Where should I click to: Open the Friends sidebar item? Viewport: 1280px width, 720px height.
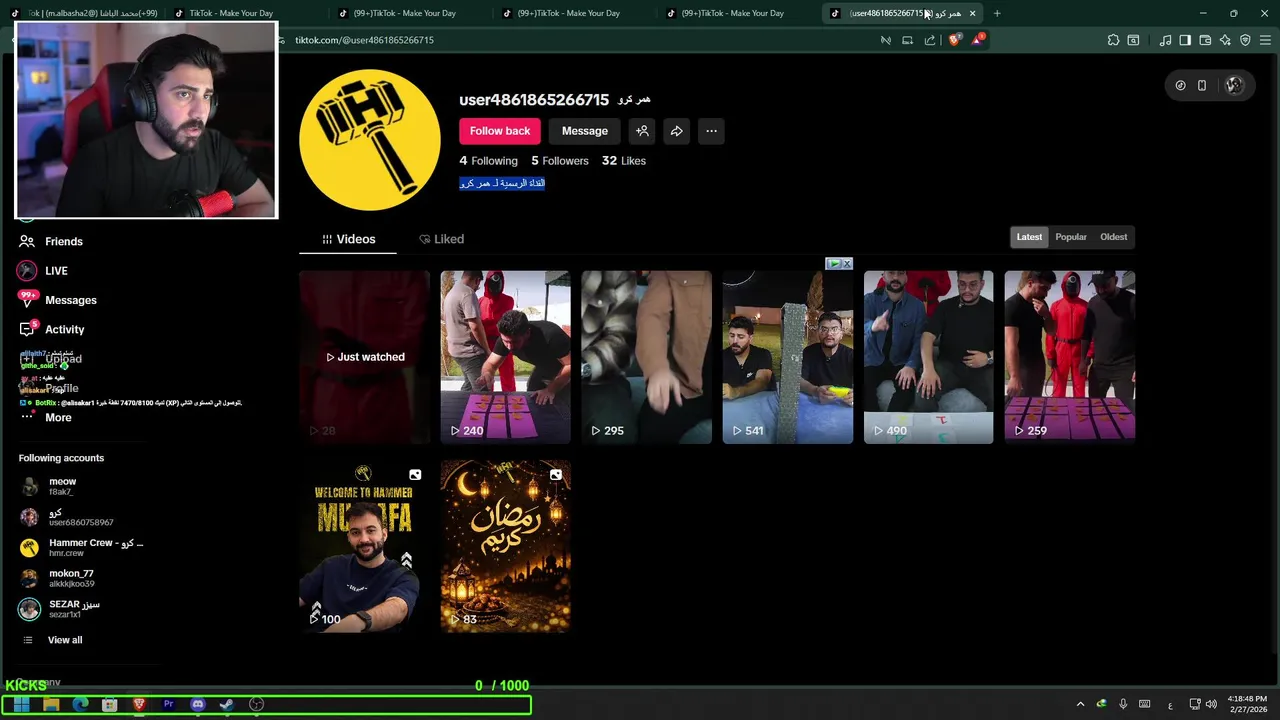(50, 241)
